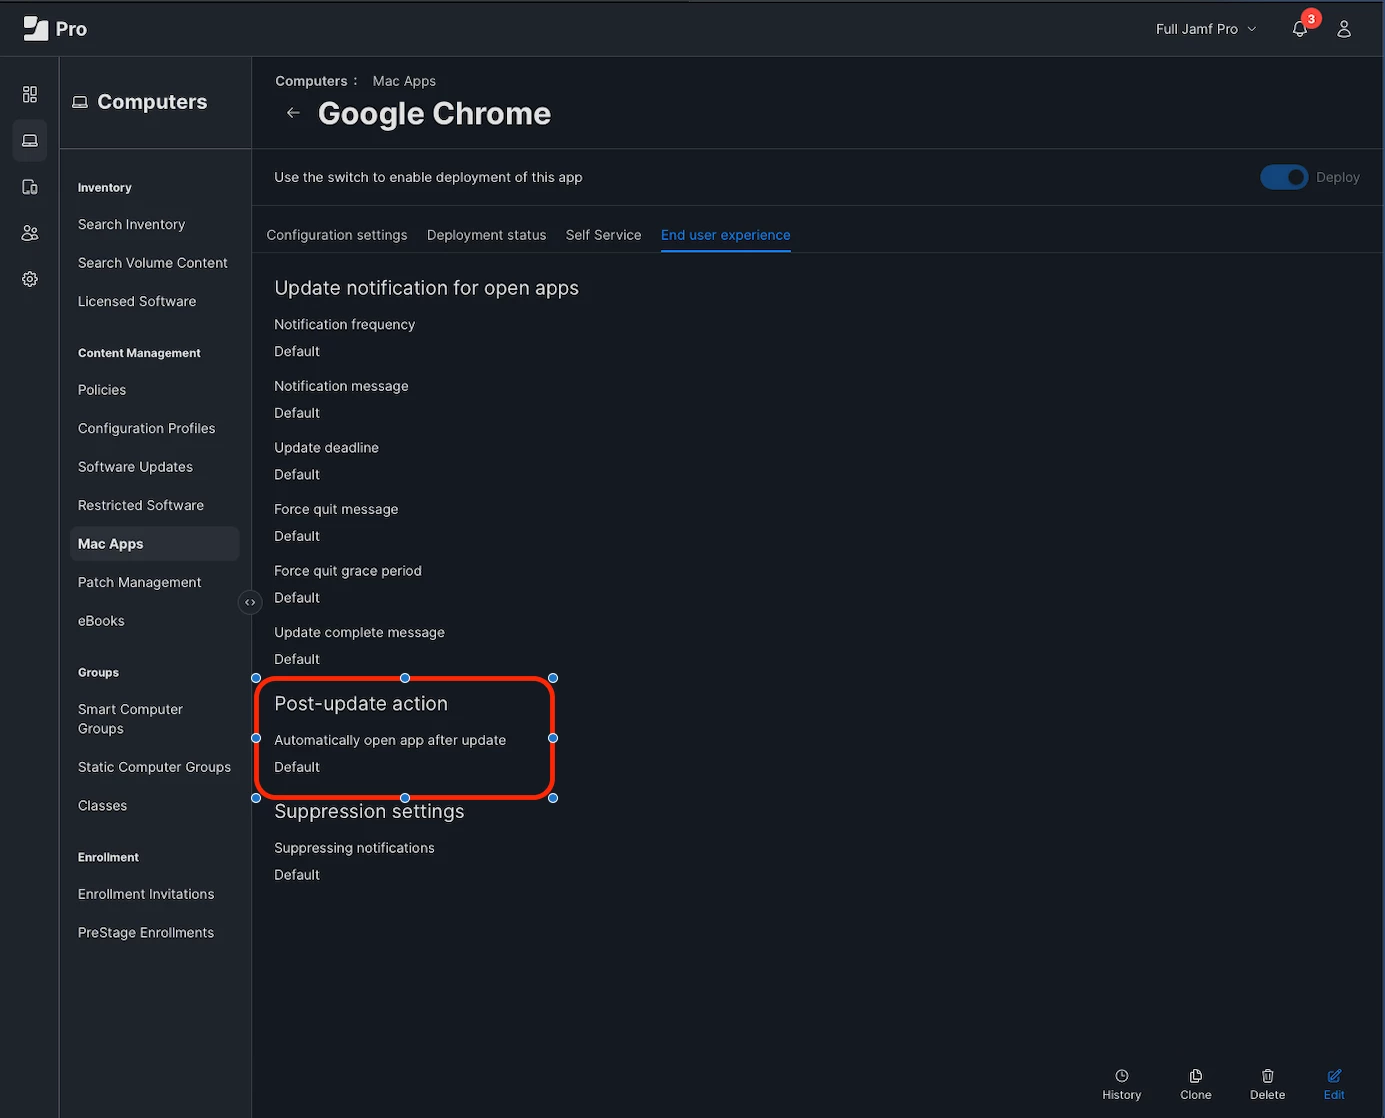Screen dimensions: 1385x1118
Task: Open Policies in the sidebar
Action: point(102,390)
